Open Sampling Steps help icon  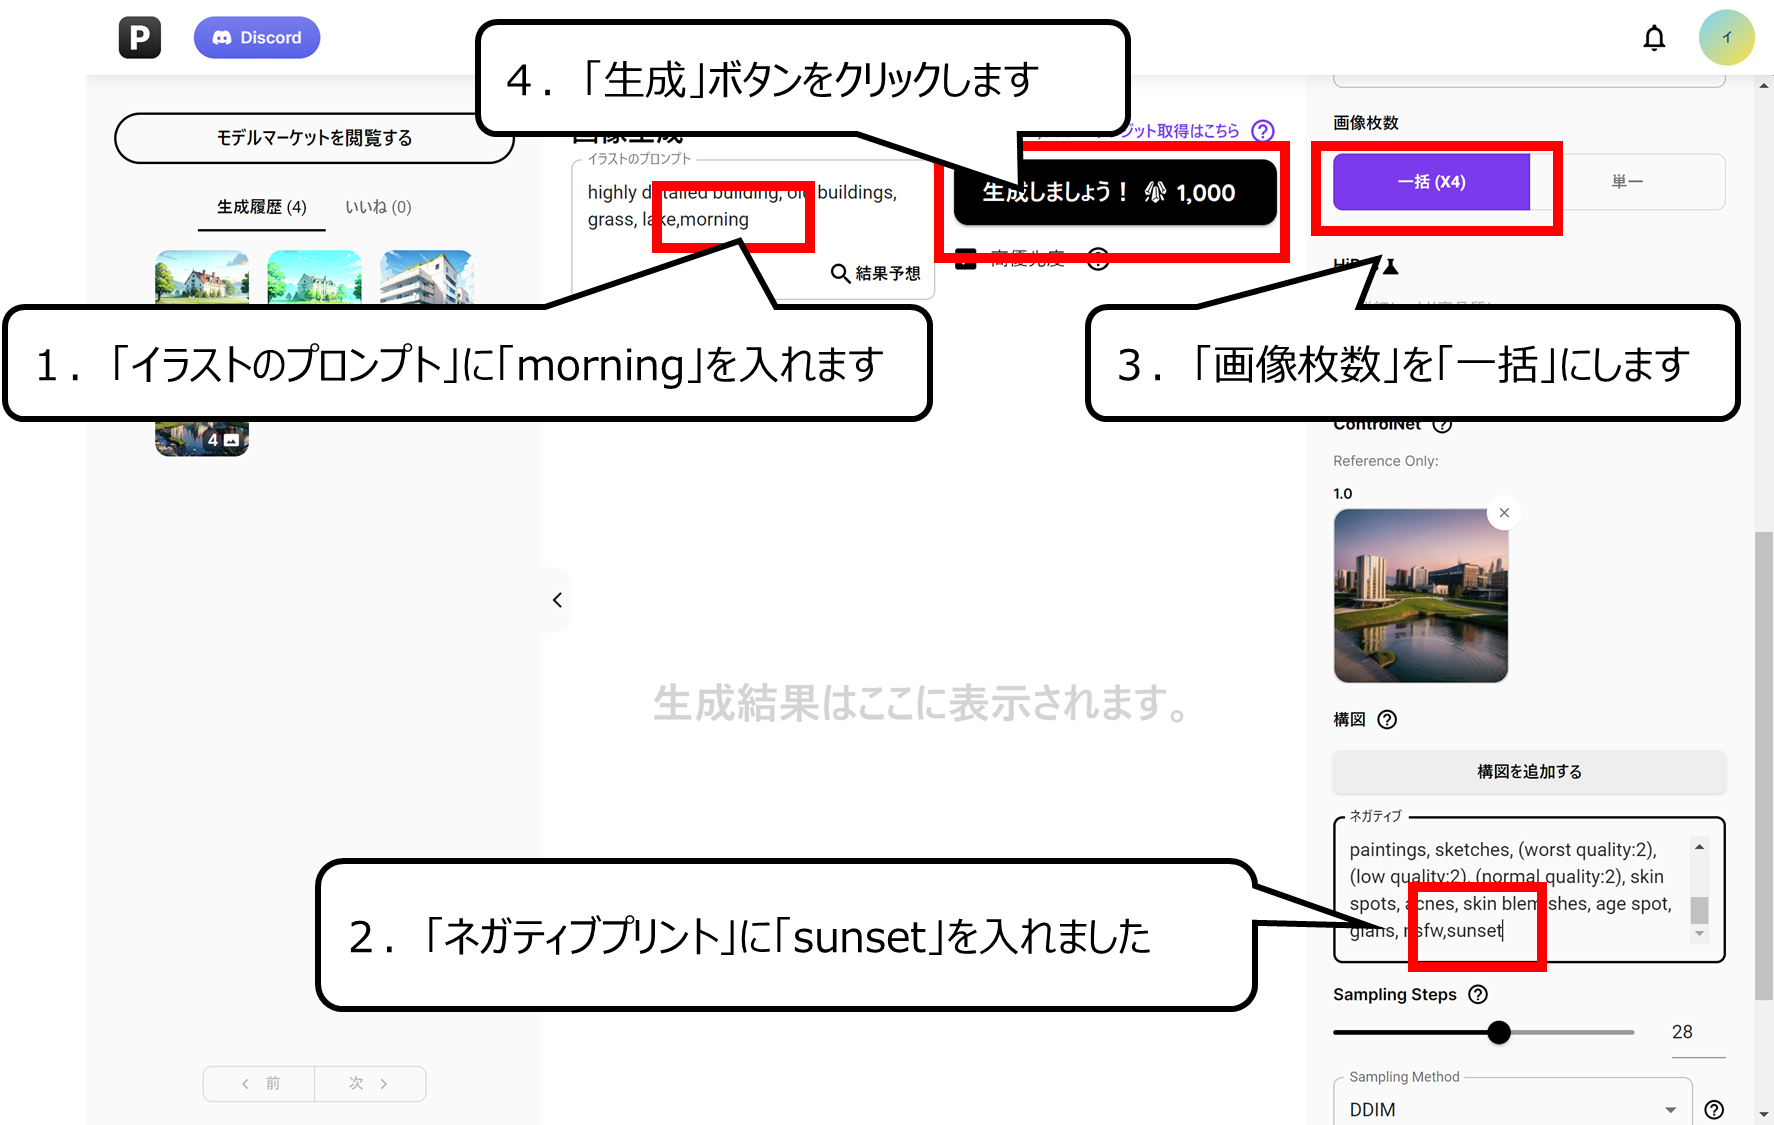tap(1478, 994)
